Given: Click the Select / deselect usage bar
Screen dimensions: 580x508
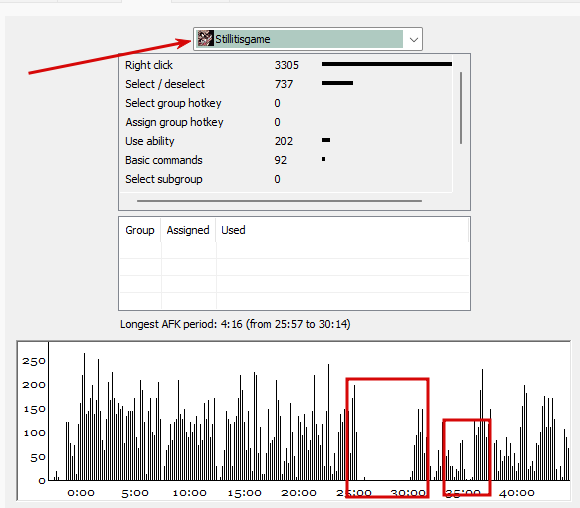Looking at the screenshot, I should pyautogui.click(x=337, y=83).
